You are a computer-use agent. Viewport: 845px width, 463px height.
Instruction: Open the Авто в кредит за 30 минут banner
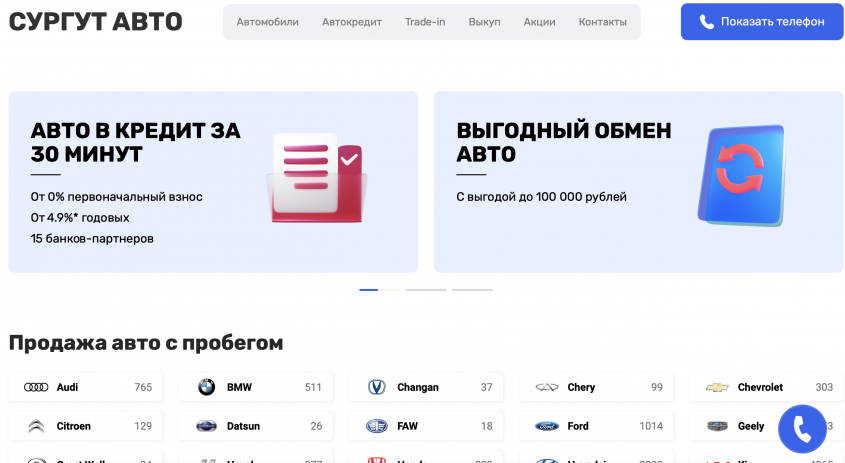tap(213, 182)
